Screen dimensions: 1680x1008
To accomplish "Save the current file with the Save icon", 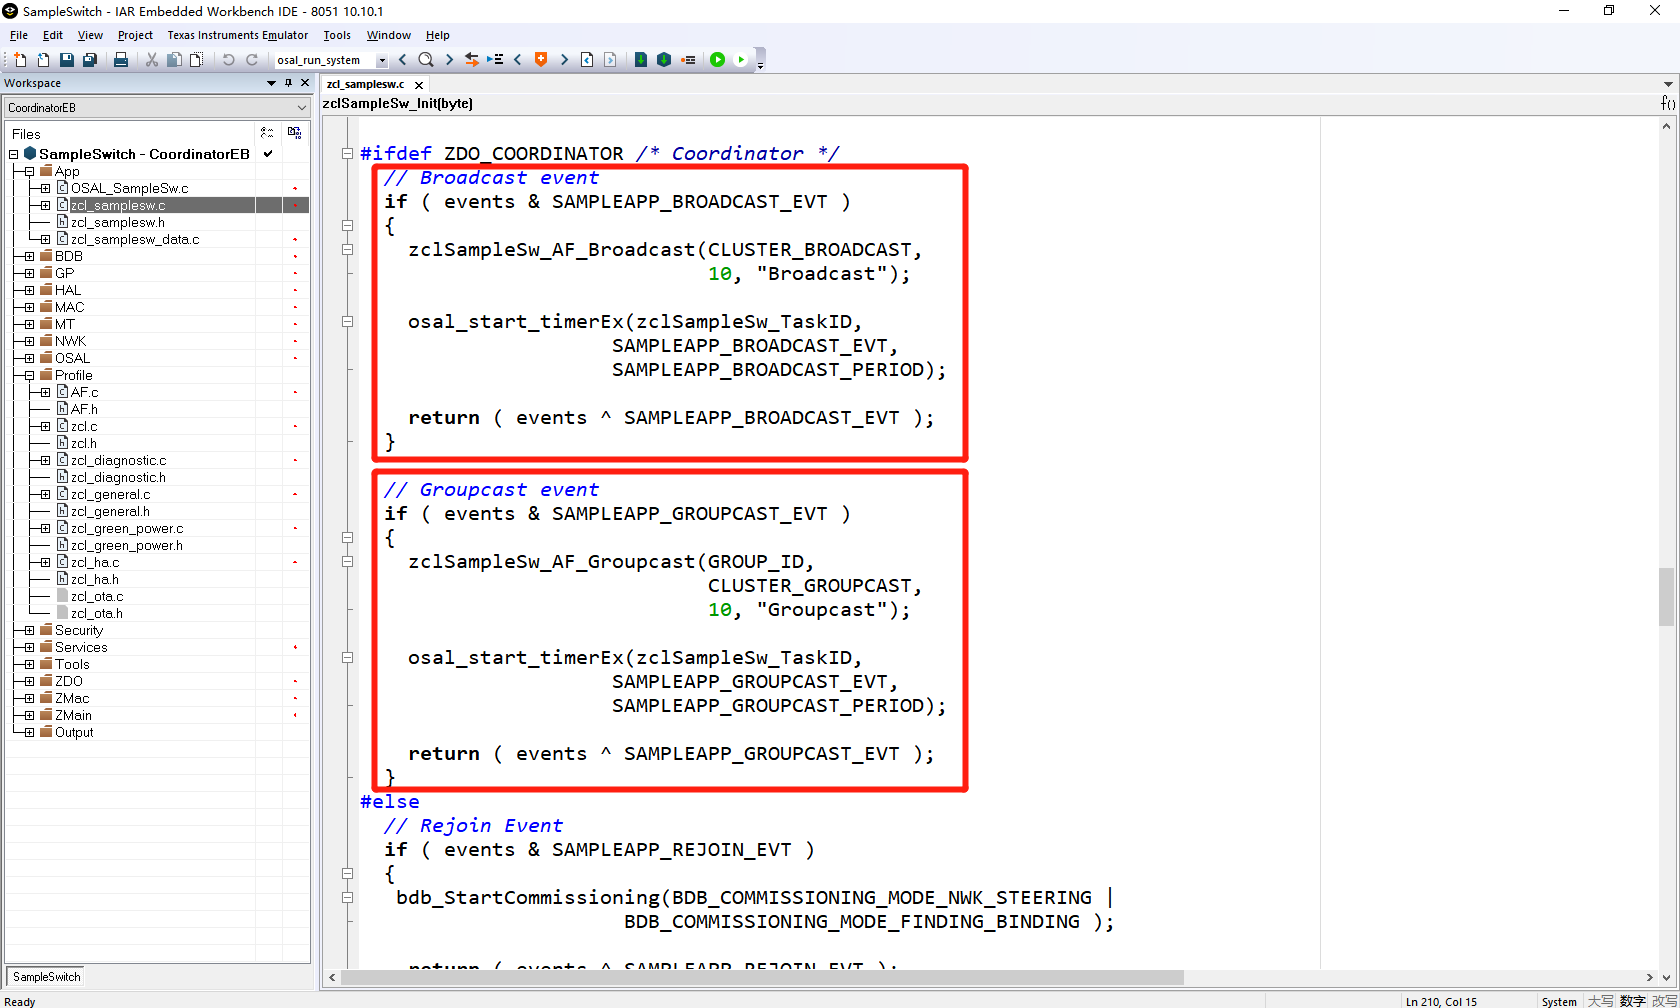I will [67, 60].
